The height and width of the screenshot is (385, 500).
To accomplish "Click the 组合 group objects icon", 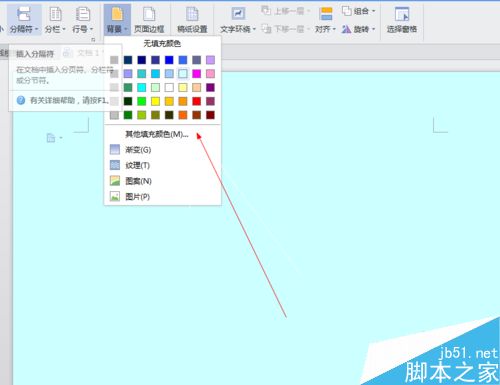I will (347, 11).
